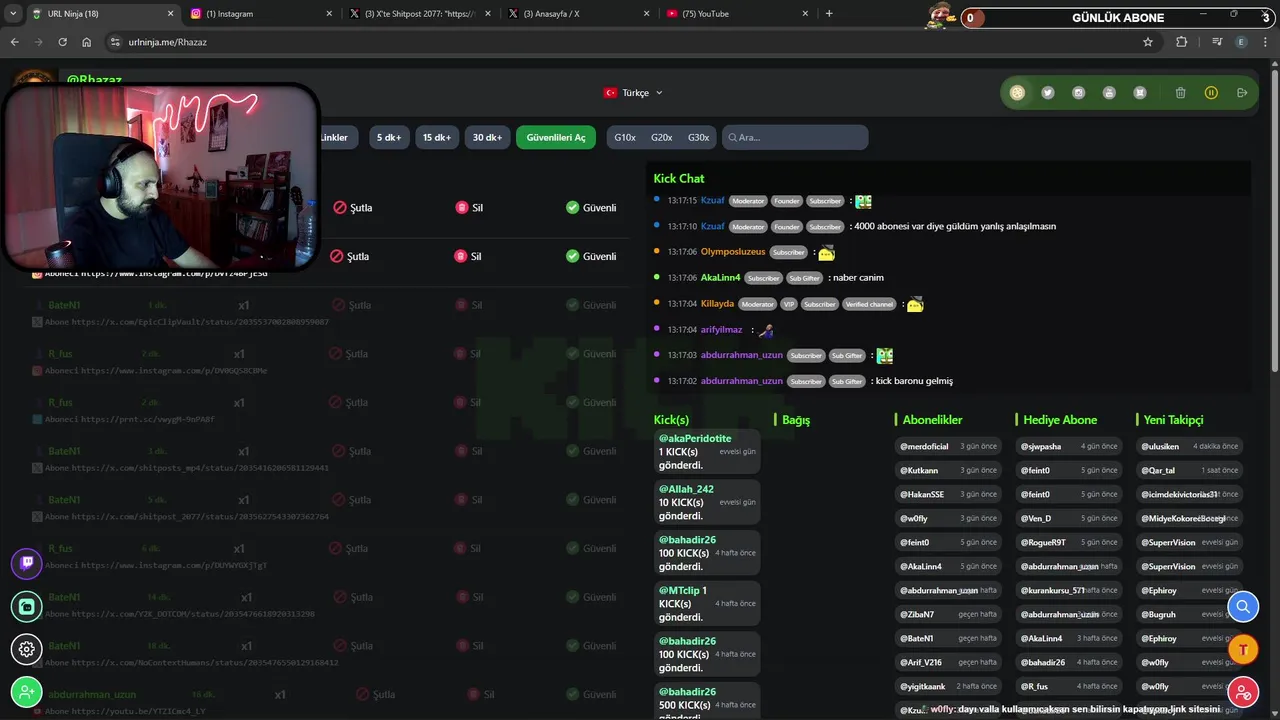
Task: Click the 30 dk+ filter button
Action: (x=487, y=137)
